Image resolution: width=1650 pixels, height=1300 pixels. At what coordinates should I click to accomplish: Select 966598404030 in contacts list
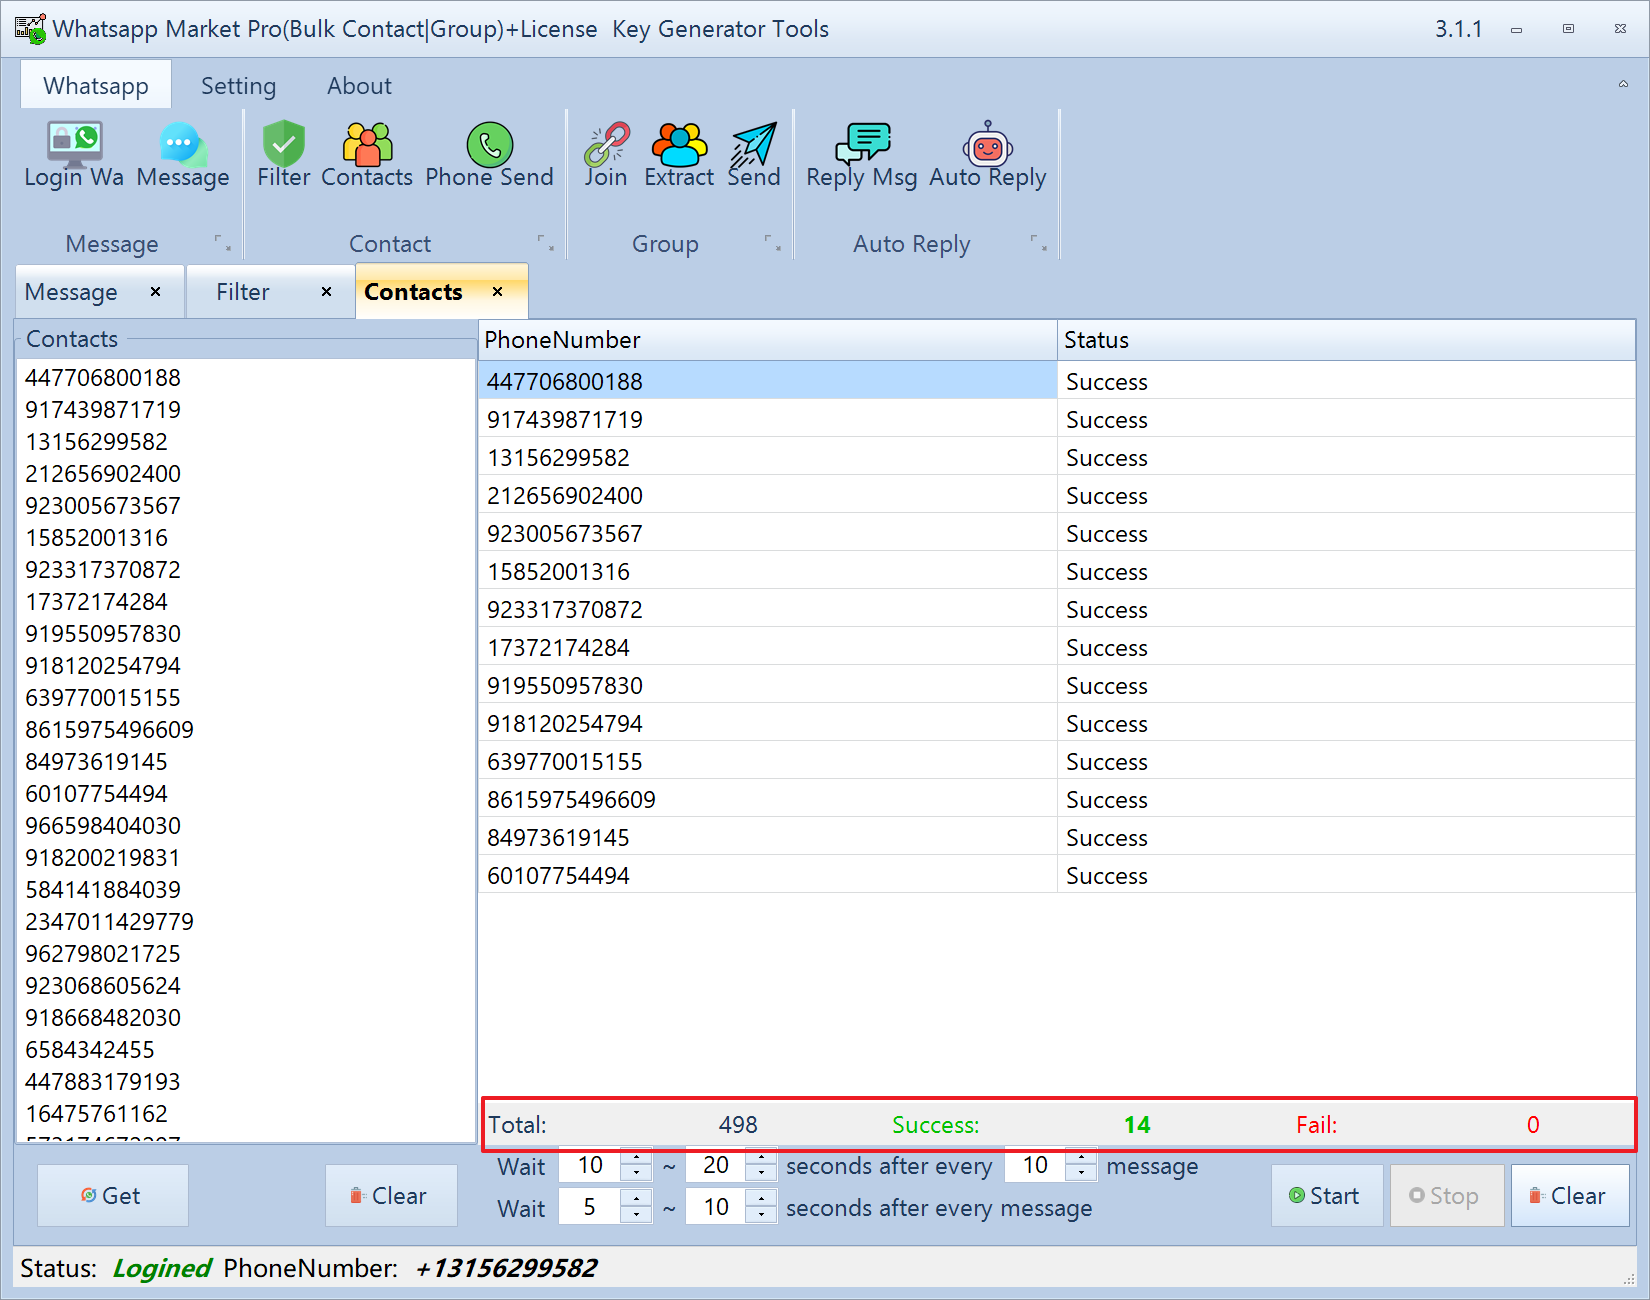(x=103, y=826)
